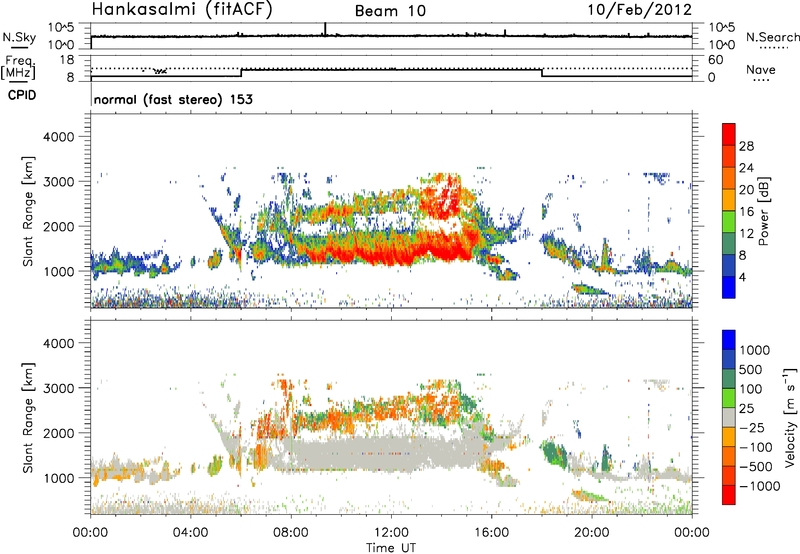Click "Slant Range [km]" label of power panel

pyautogui.click(x=28, y=211)
